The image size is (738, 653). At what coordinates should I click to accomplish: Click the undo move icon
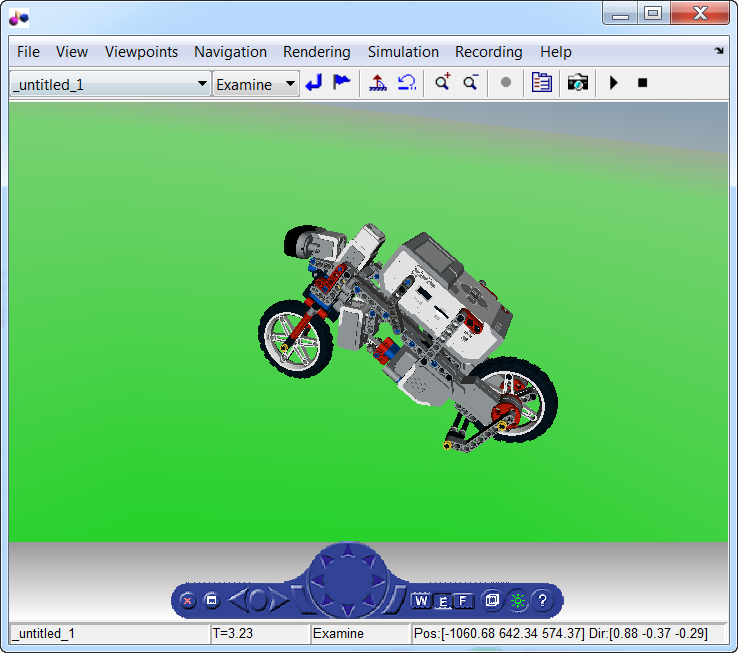(x=406, y=83)
